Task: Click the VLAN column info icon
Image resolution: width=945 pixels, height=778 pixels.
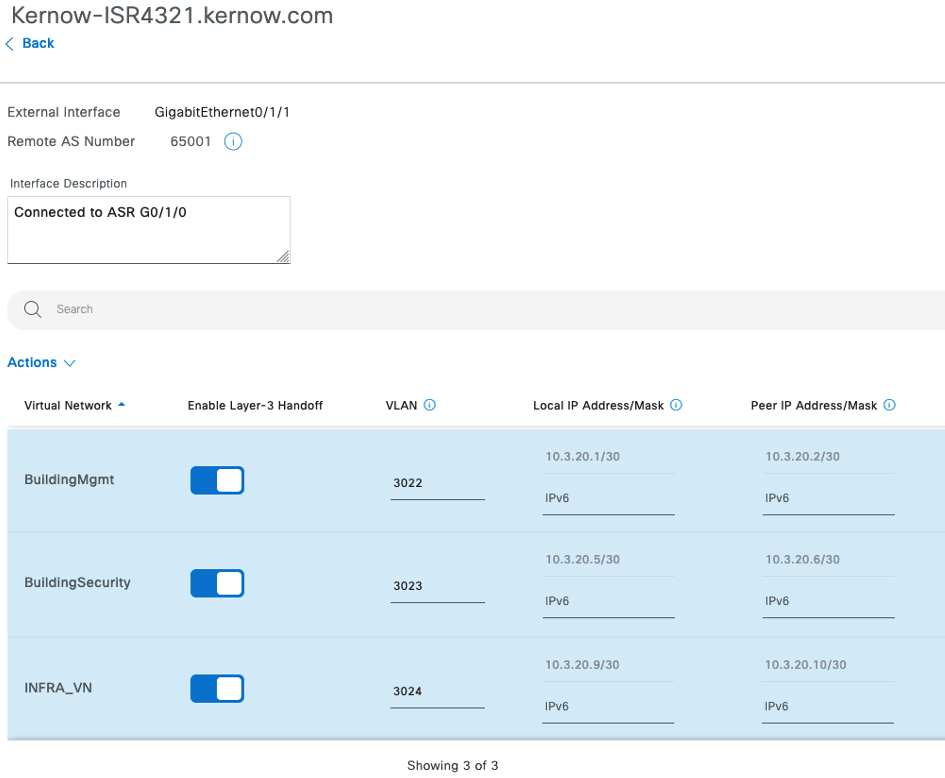Action: point(430,405)
